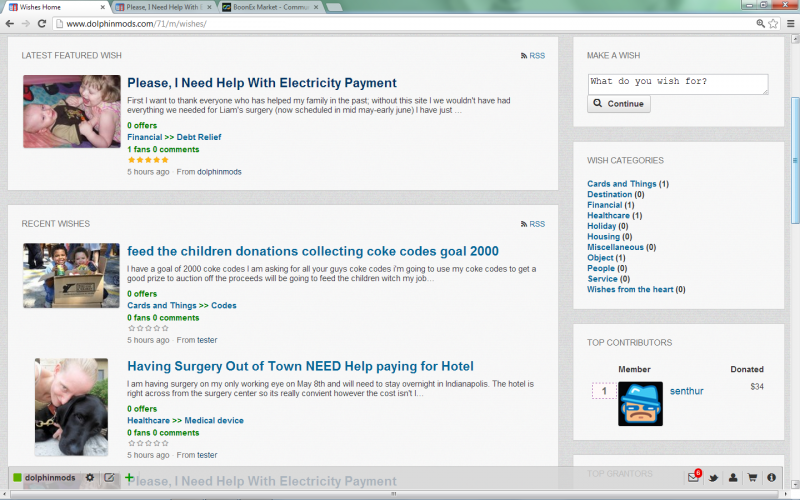Screen dimensions: 800x500
Task: Click the '$34' donated amount
Action: (x=757, y=387)
